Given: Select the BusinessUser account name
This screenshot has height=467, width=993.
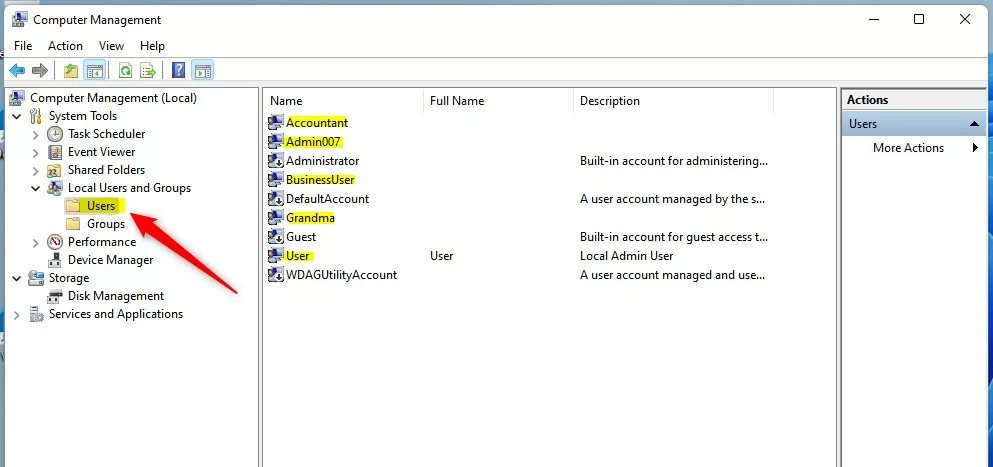Looking at the screenshot, I should (320, 180).
